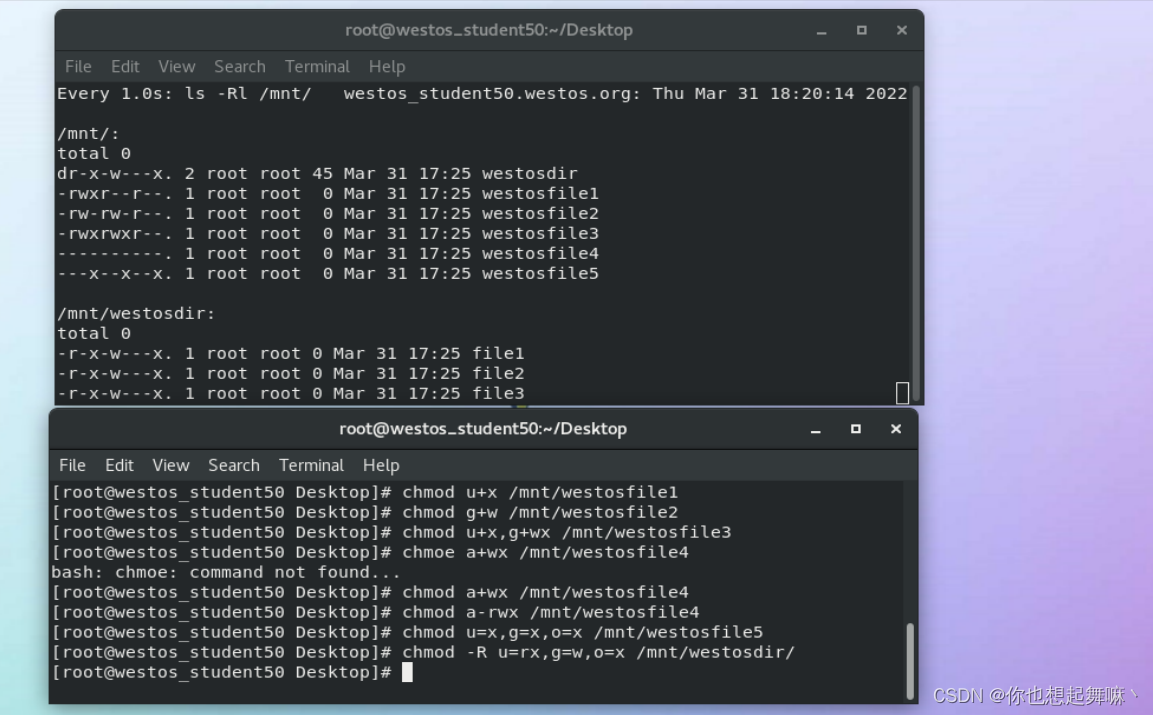The image size is (1153, 715).
Task: Open the Help menu in the bottom terminal
Action: pos(381,464)
